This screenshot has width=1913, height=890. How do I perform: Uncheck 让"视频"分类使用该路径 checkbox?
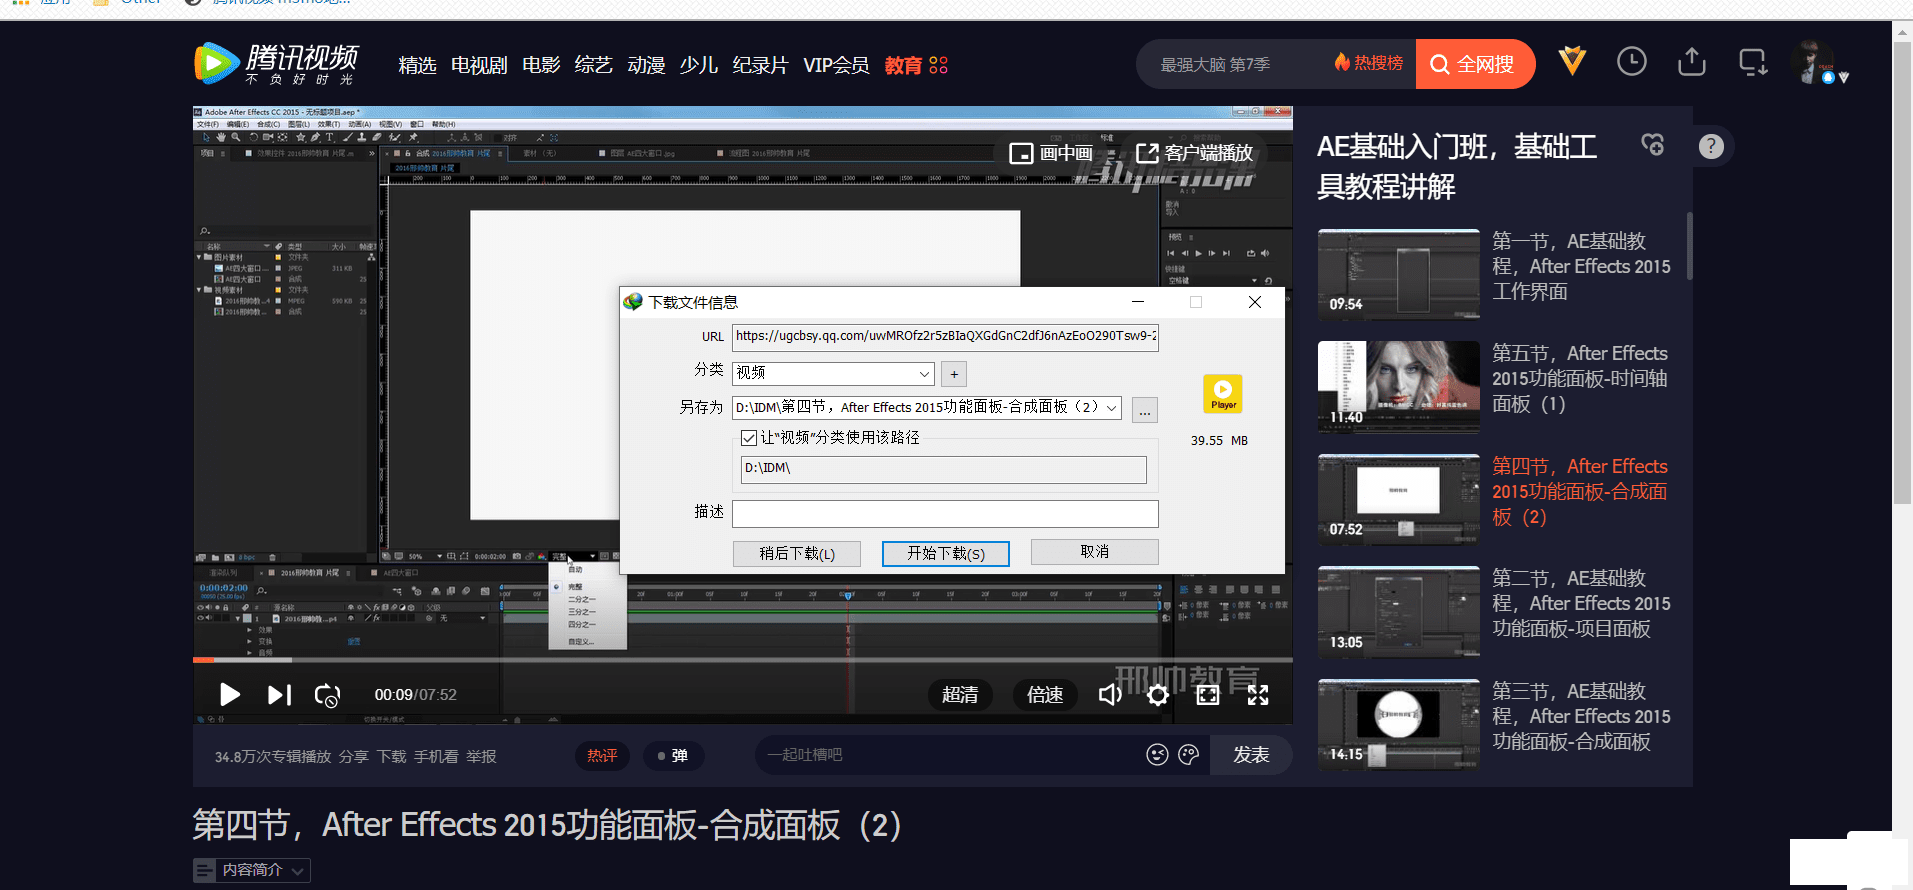(x=748, y=438)
